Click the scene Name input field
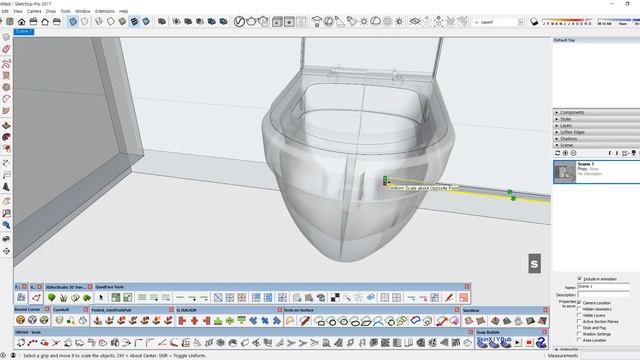 point(603,287)
